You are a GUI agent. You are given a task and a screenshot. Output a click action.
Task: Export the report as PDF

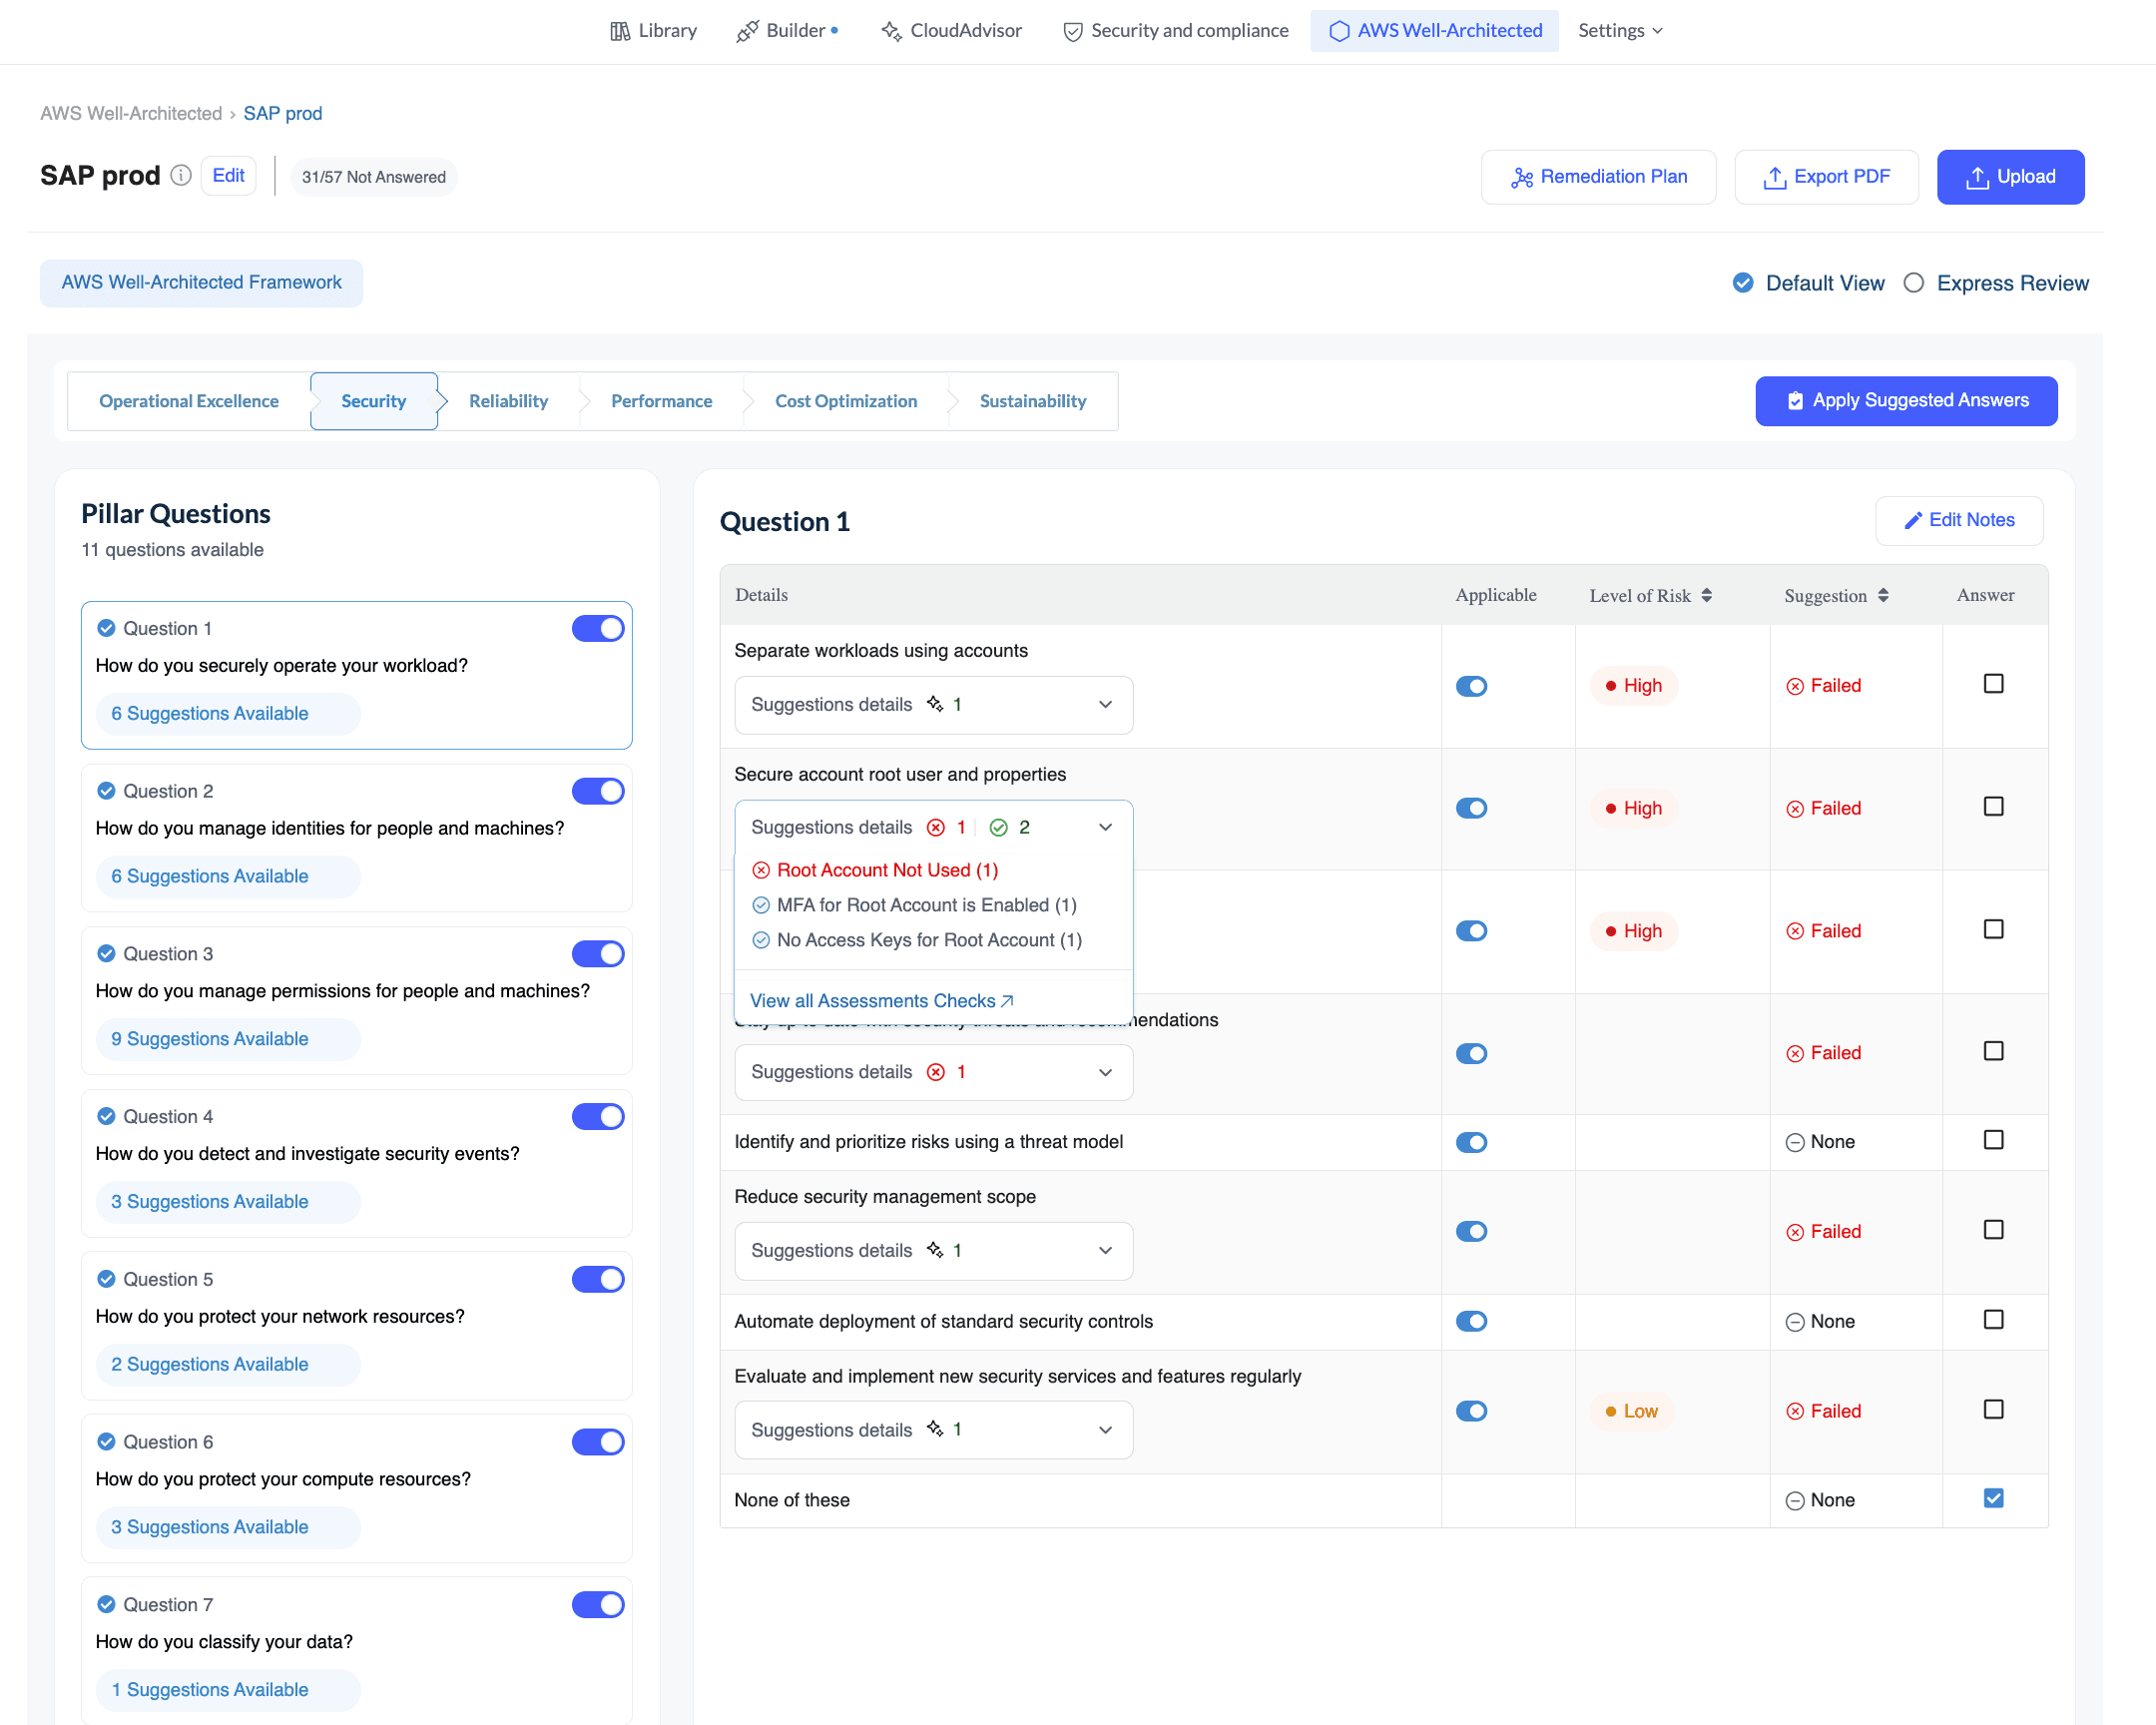click(1826, 177)
